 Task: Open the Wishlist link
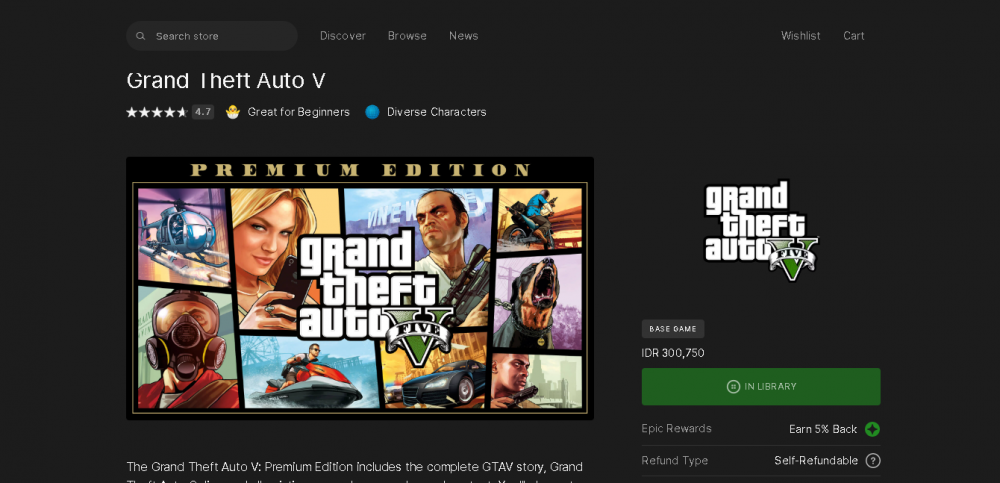coord(801,36)
